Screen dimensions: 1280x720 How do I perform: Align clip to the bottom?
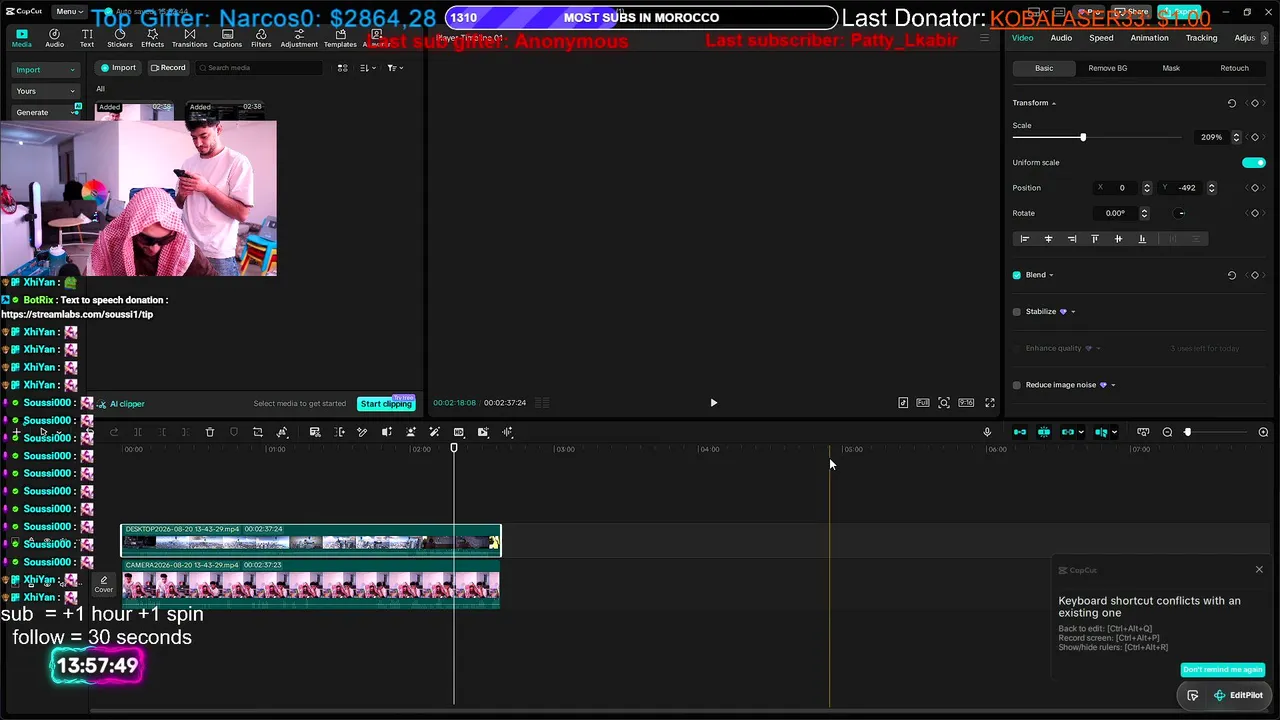[x=1142, y=239]
